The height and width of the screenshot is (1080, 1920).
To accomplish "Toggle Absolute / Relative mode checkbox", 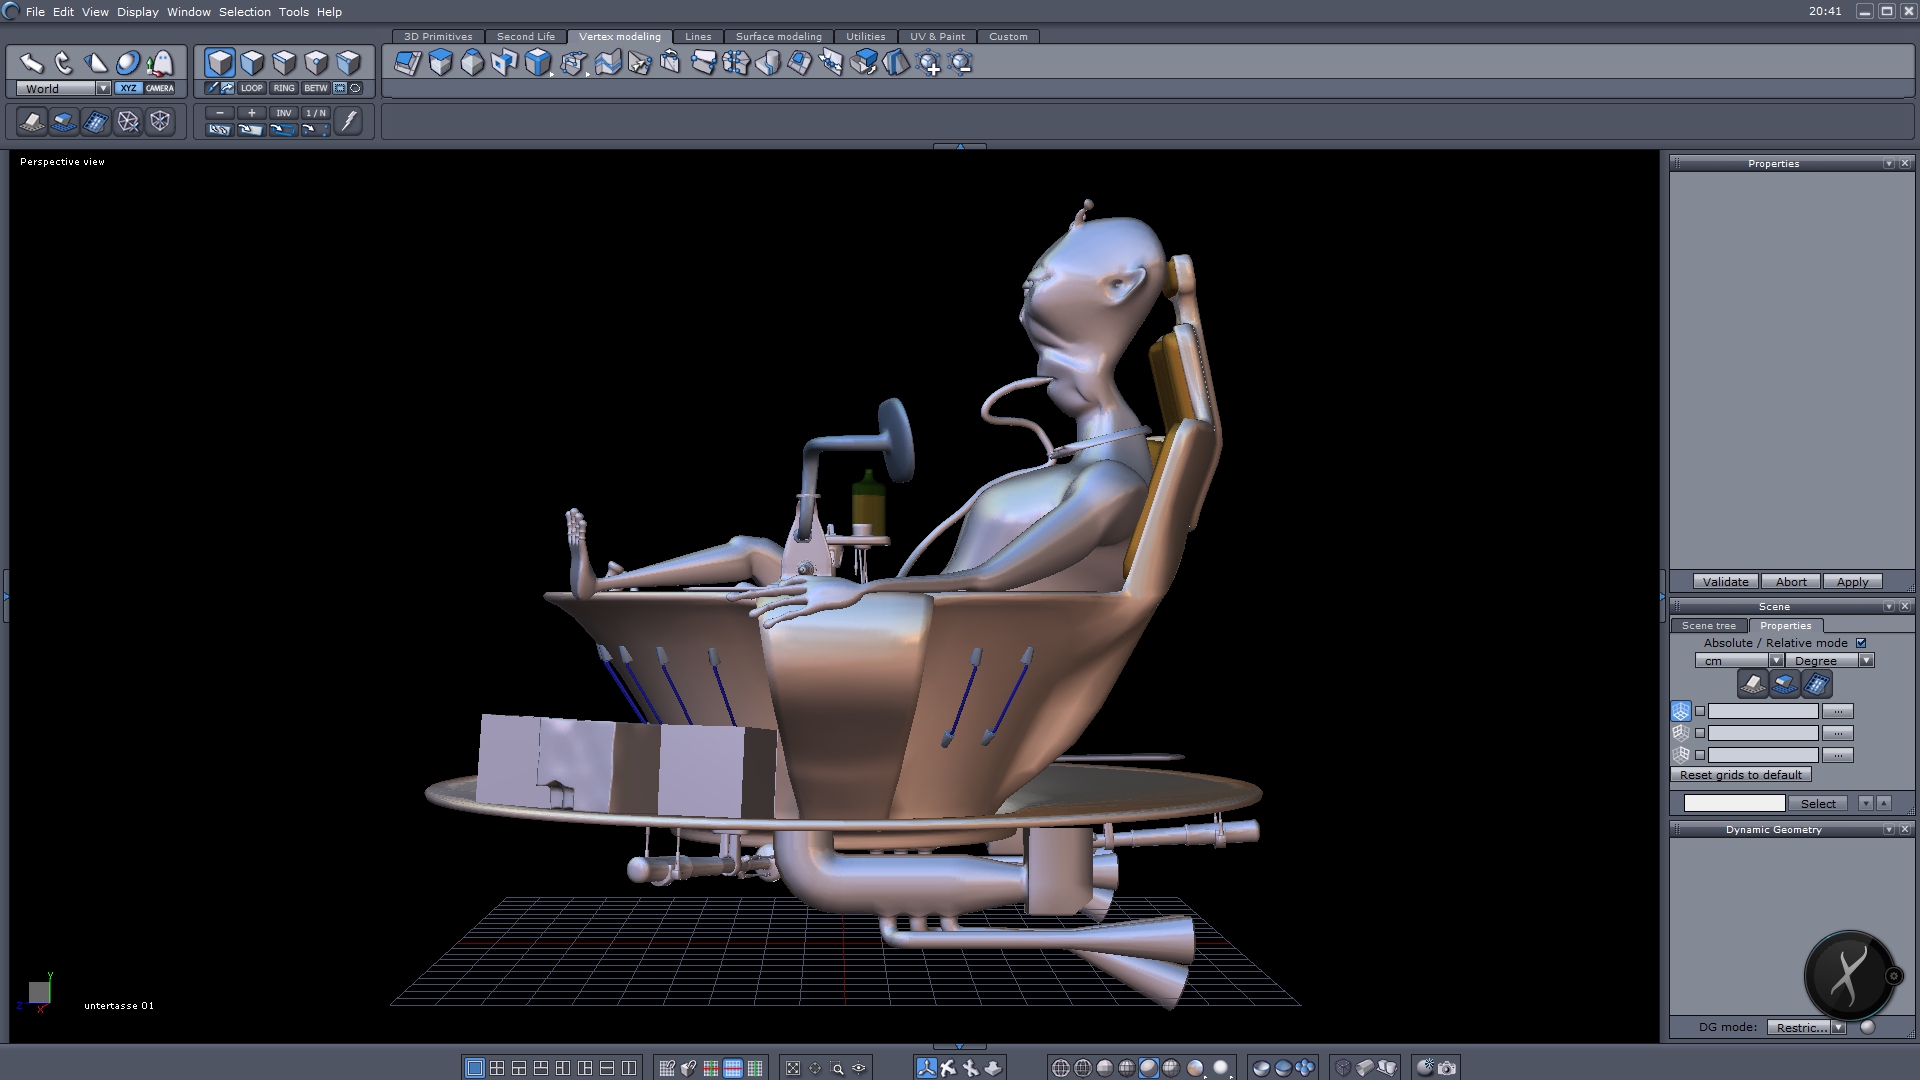I will (x=1861, y=643).
